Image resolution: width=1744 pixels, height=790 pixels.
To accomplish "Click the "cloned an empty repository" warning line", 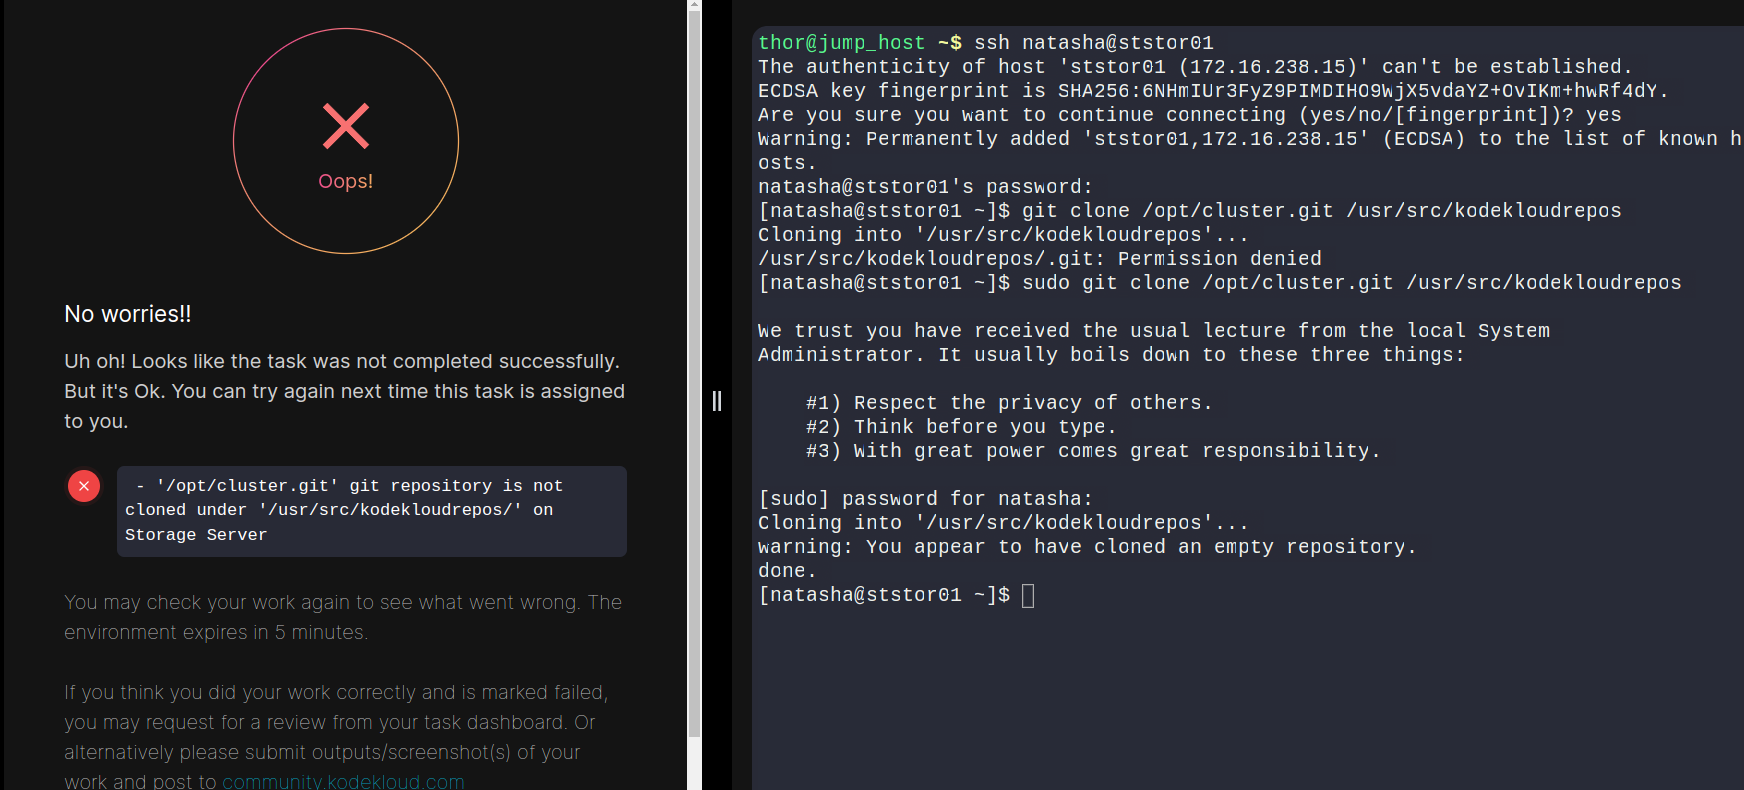I will [x=1087, y=547].
